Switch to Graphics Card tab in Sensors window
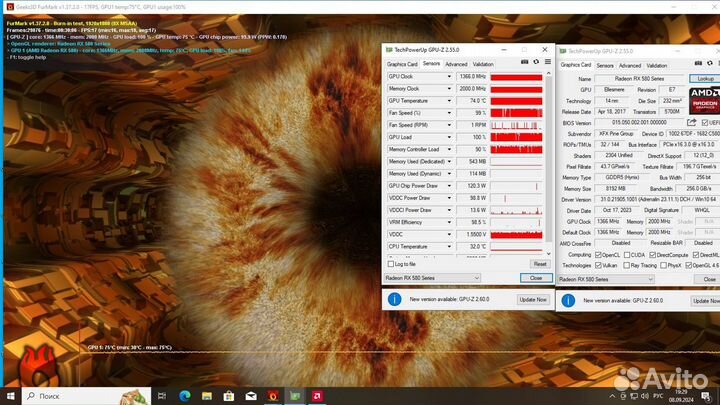 402,64
